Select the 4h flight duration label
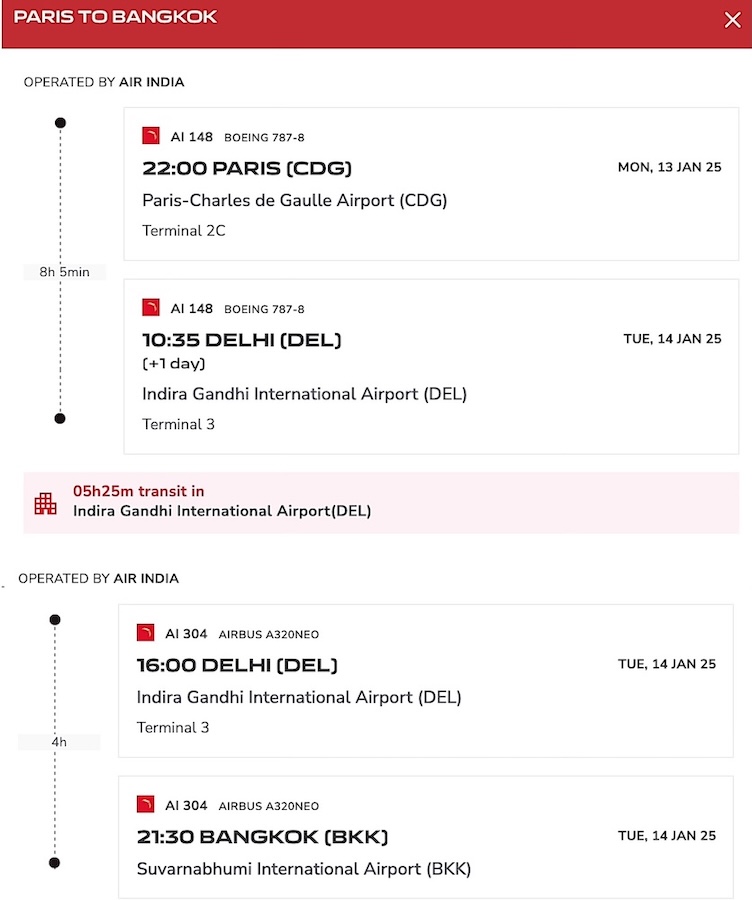Image resolution: width=752 pixels, height=900 pixels. [59, 742]
